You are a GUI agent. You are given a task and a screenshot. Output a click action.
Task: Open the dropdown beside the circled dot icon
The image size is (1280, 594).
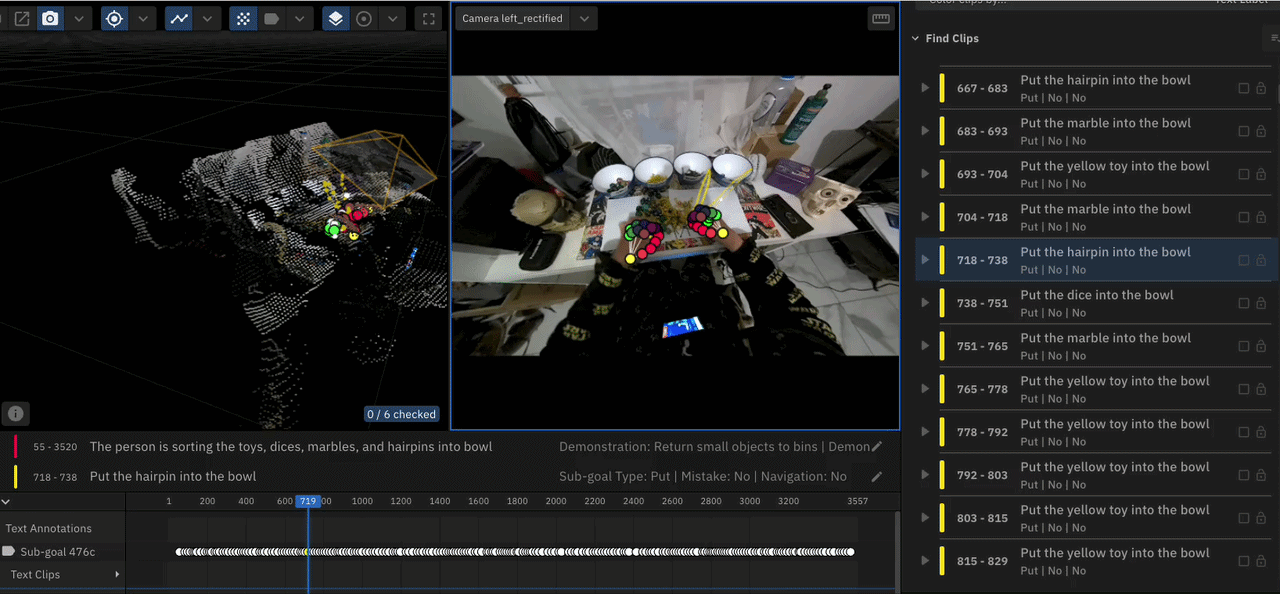point(392,18)
